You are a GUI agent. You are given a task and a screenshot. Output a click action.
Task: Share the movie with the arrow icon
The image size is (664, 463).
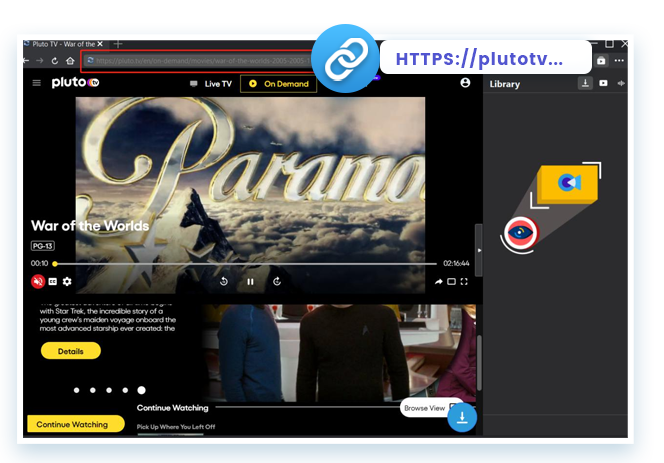click(x=439, y=282)
